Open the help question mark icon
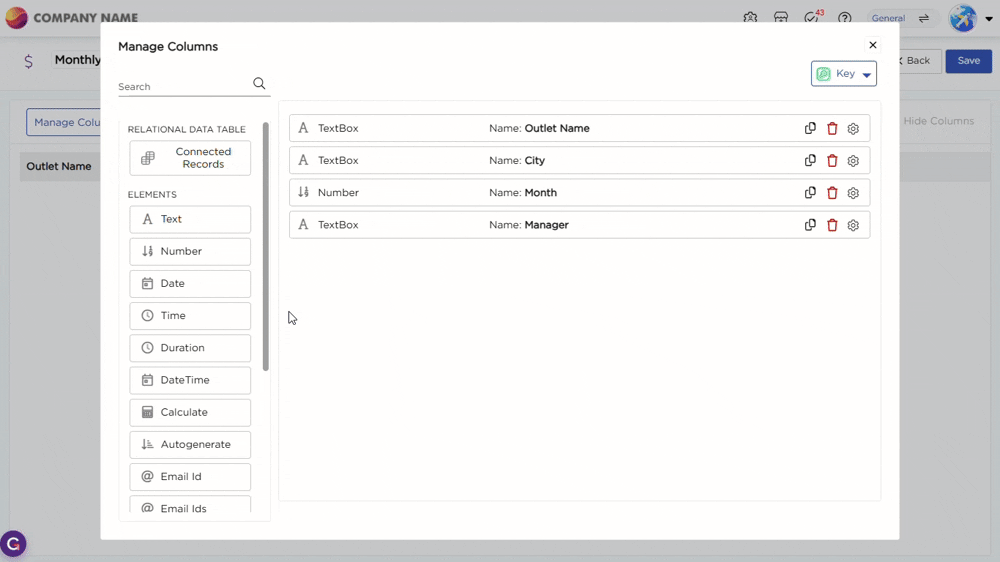The height and width of the screenshot is (562, 1000). 845,18
